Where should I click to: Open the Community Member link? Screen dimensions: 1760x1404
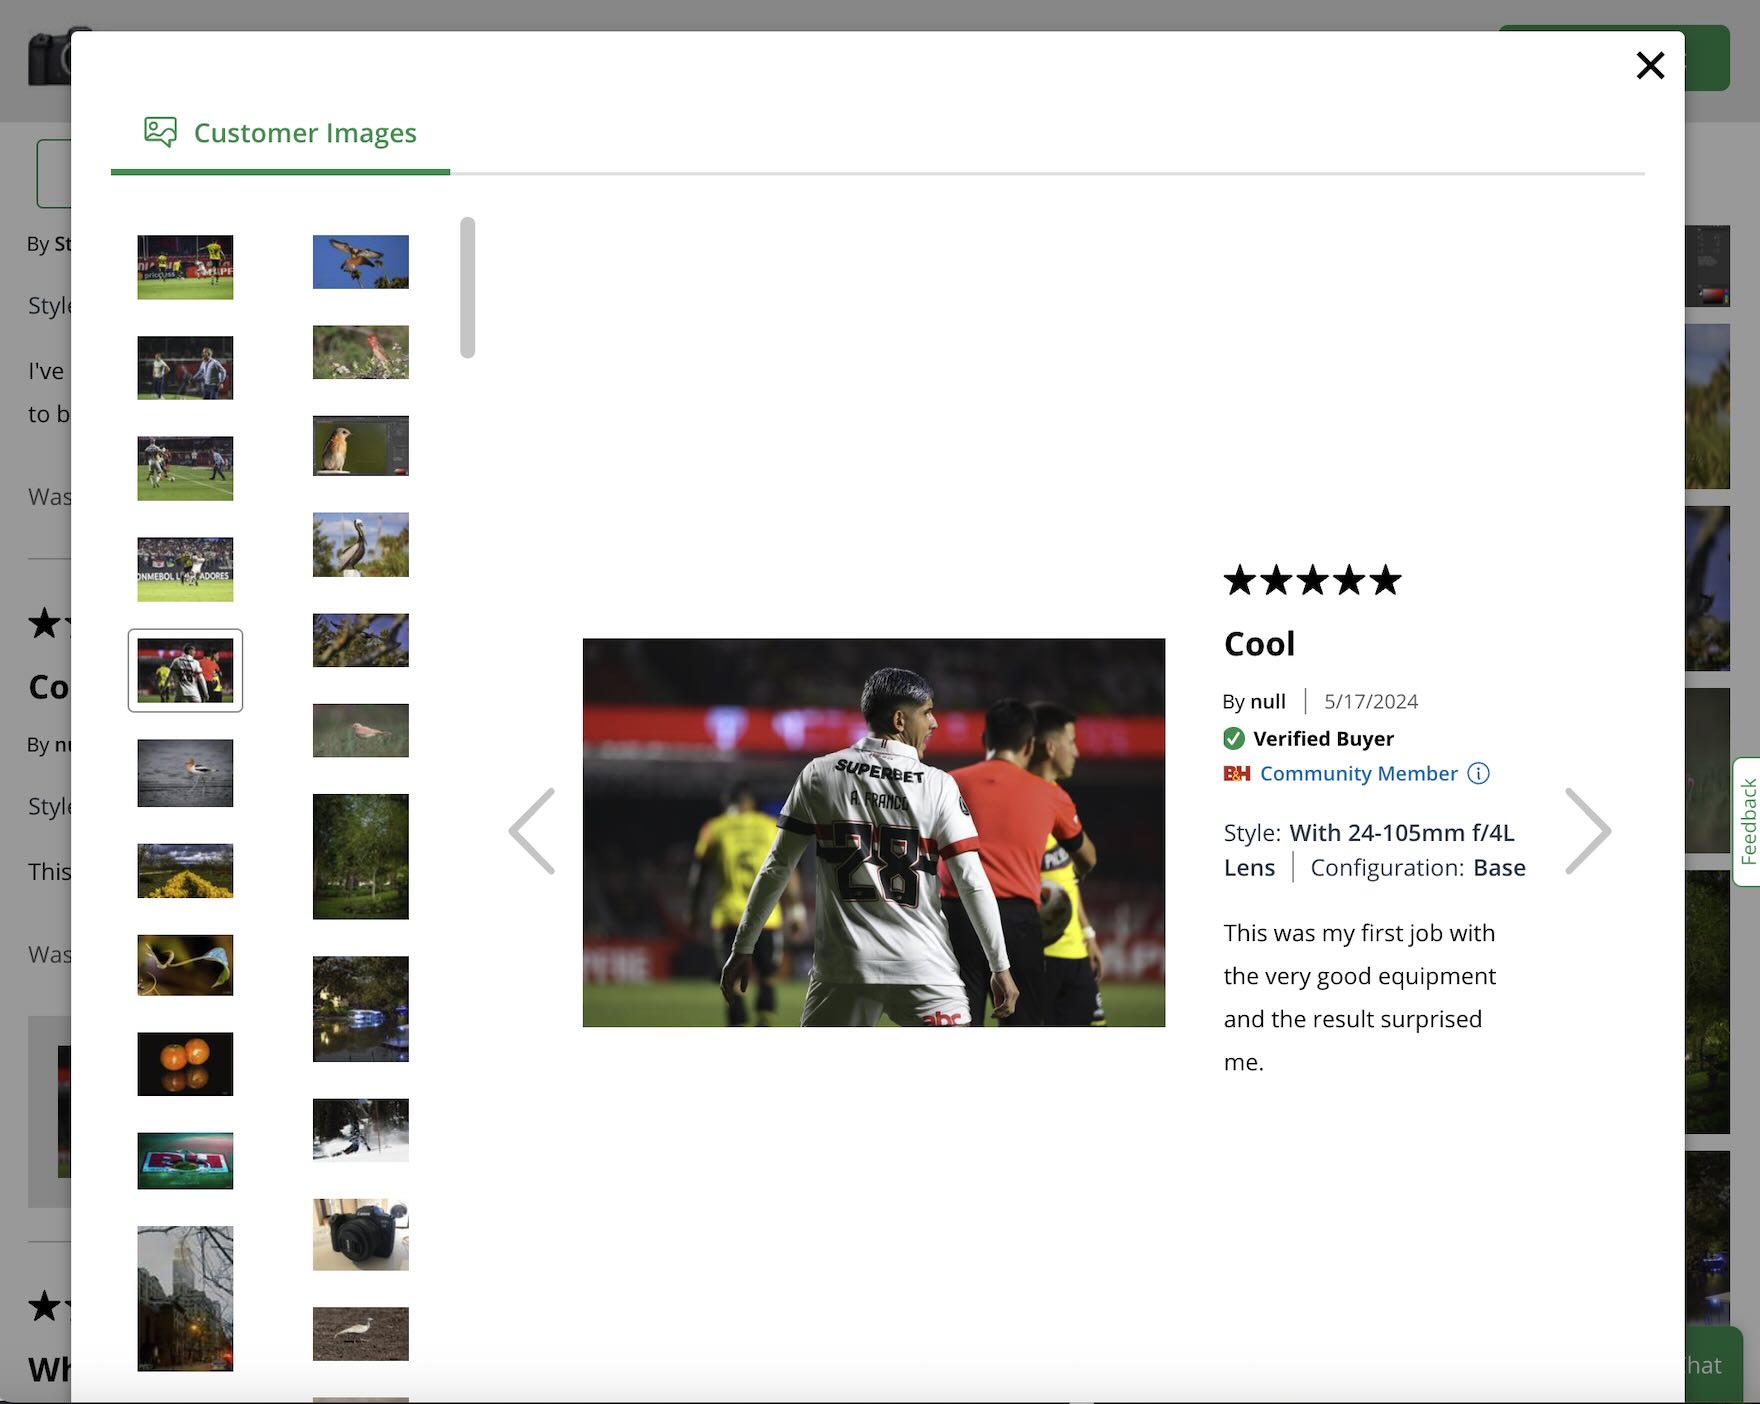(1358, 773)
